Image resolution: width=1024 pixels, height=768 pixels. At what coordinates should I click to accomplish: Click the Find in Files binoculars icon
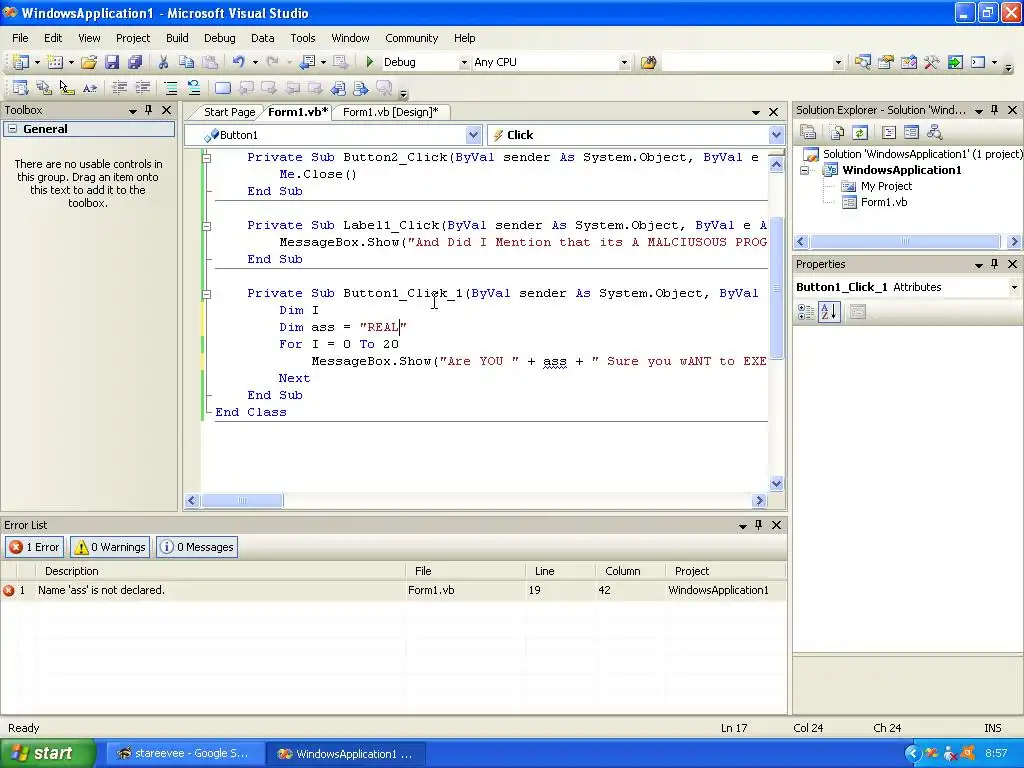[648, 62]
